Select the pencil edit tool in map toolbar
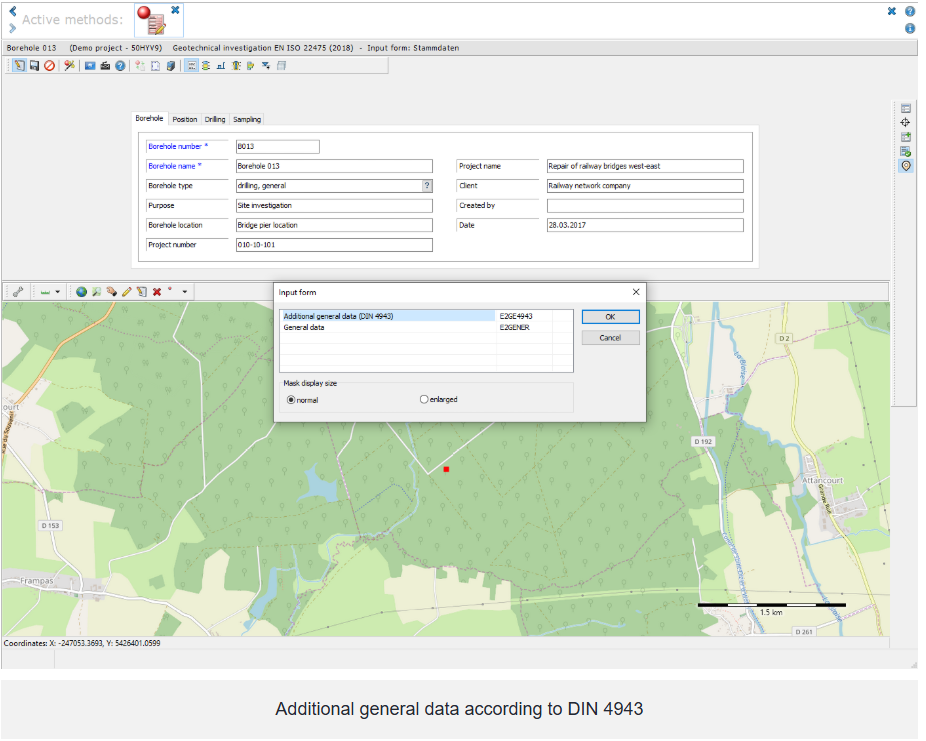The width and height of the screenshot is (926, 741). 126,292
